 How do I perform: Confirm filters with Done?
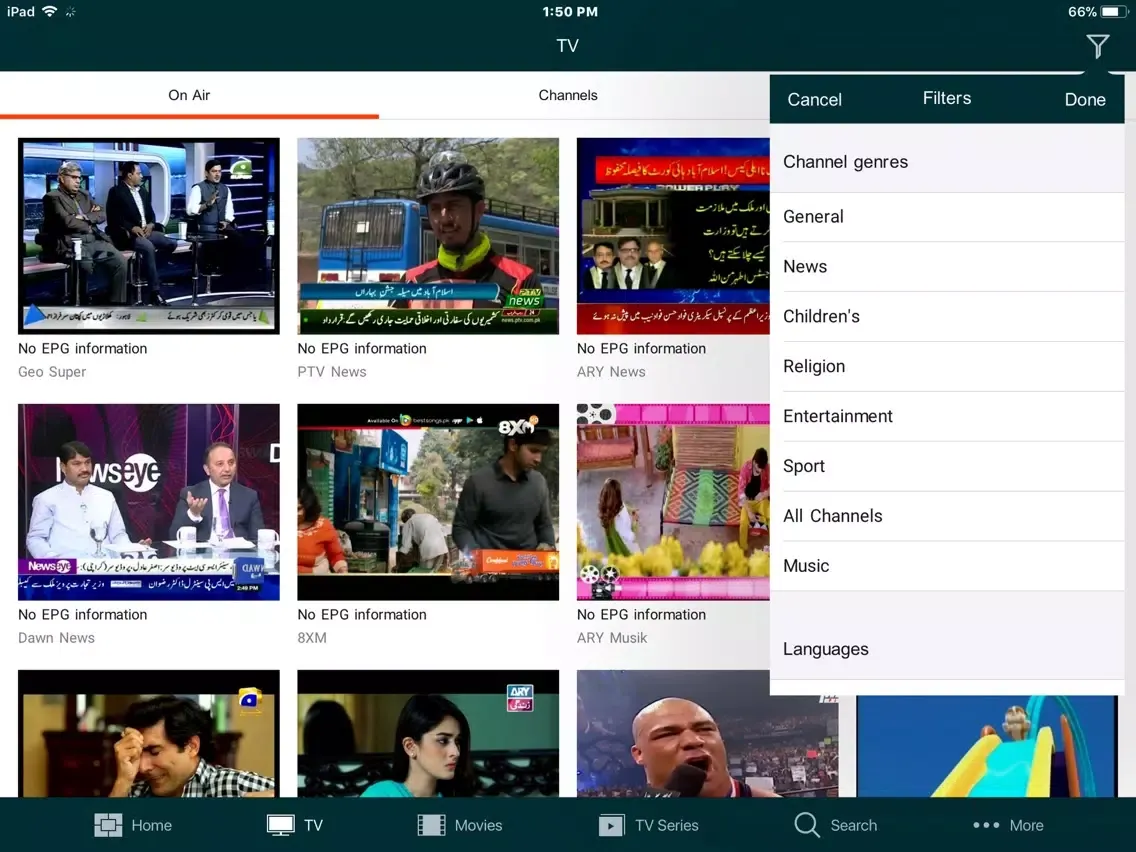point(1085,99)
